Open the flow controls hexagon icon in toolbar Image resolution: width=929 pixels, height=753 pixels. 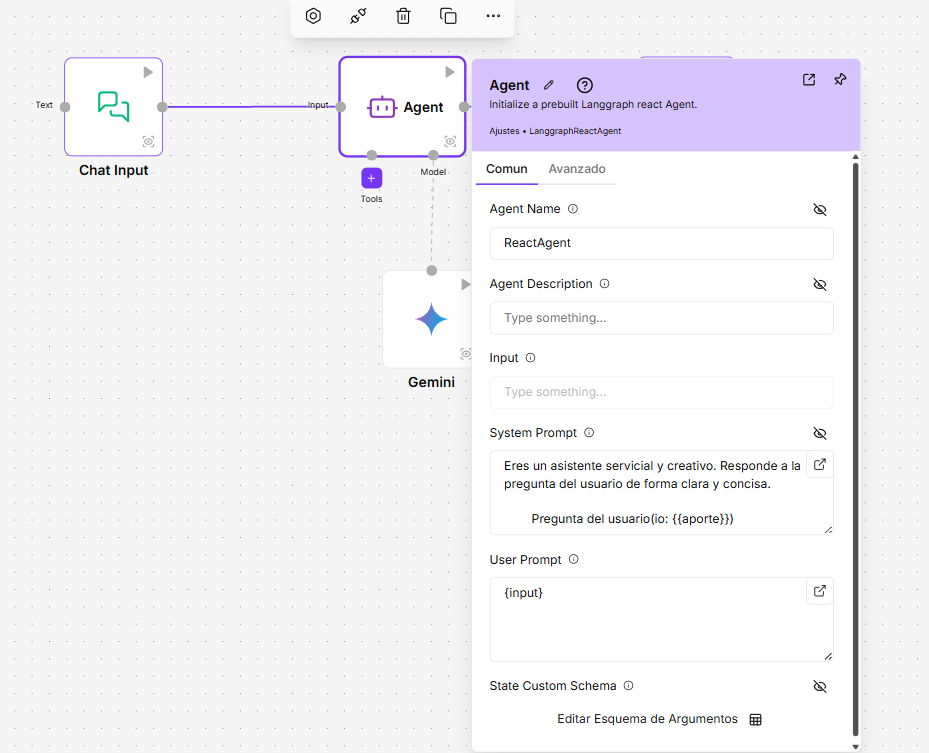[x=313, y=16]
